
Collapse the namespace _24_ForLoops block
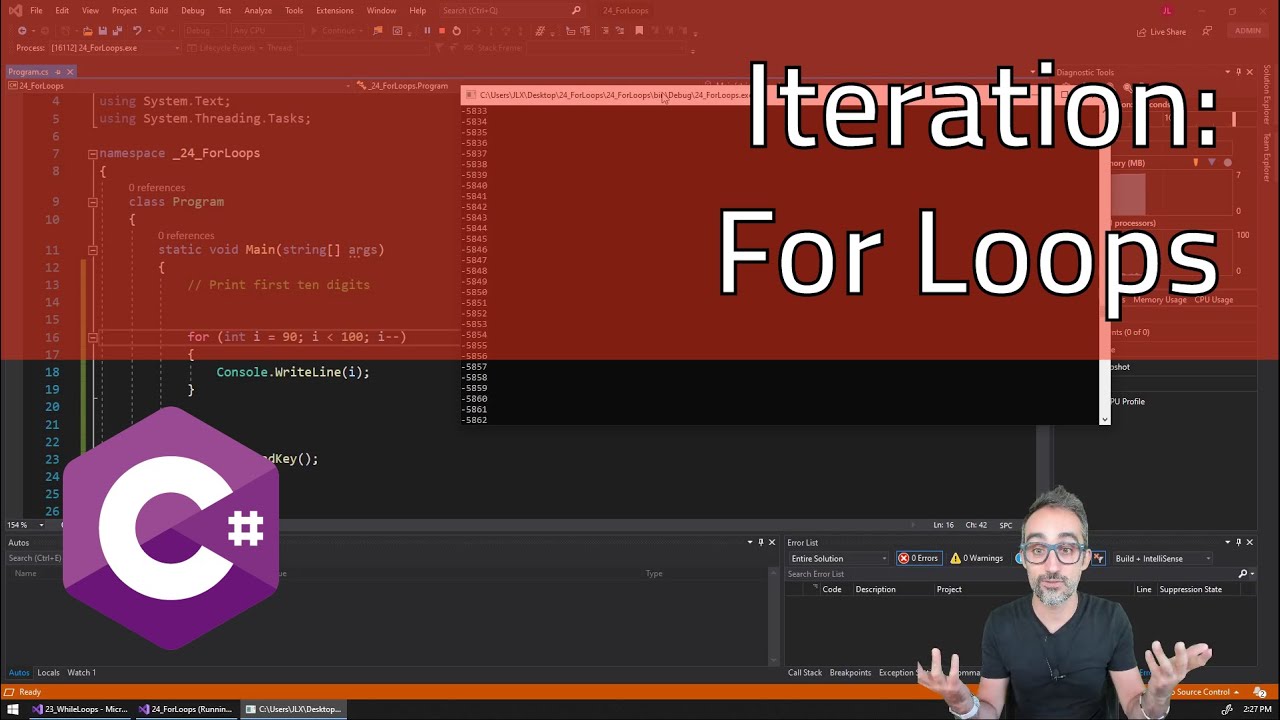pyautogui.click(x=92, y=154)
